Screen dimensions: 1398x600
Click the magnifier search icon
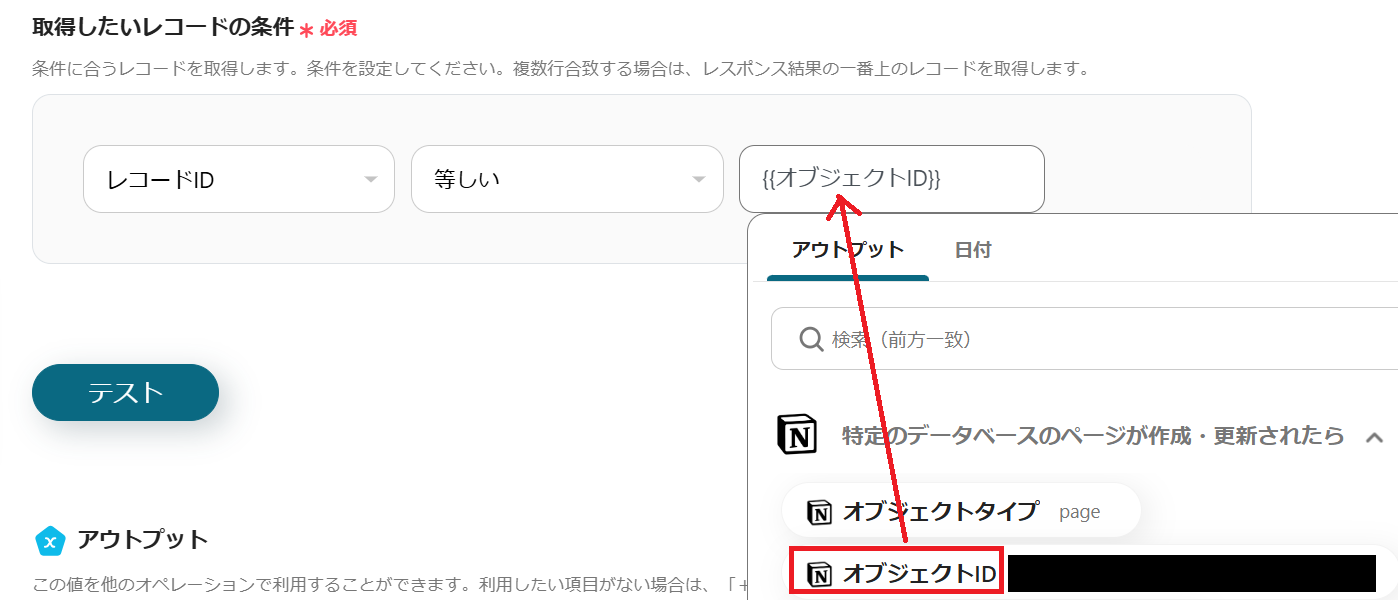(811, 339)
